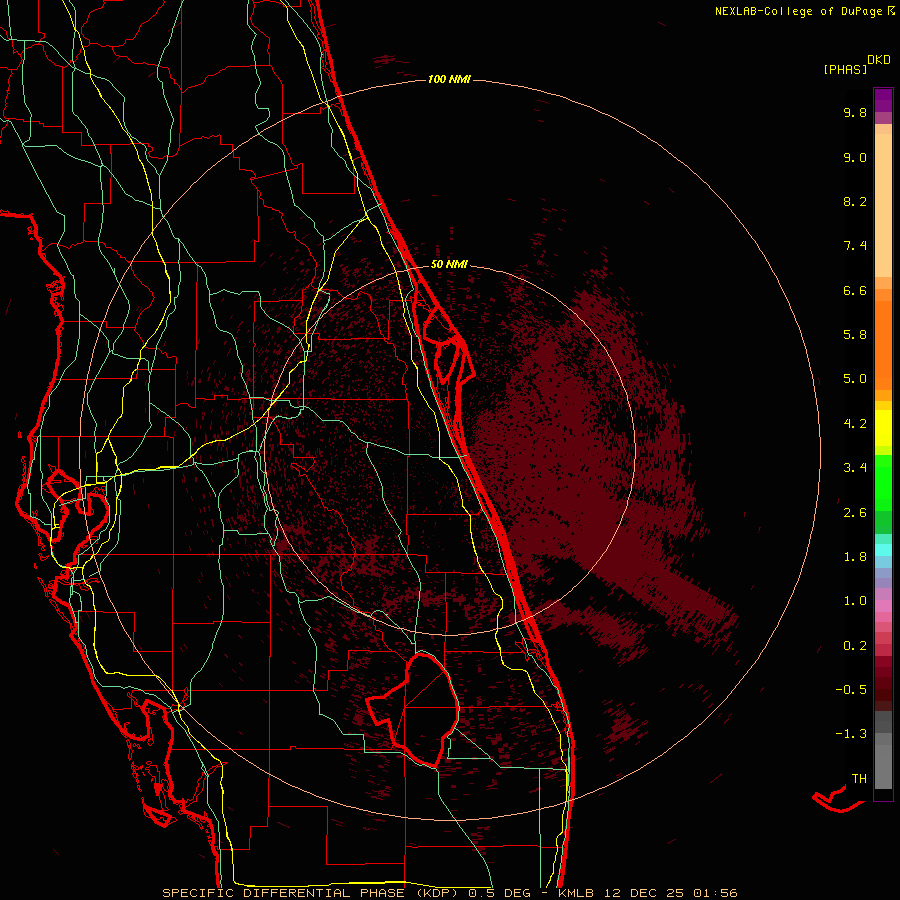Click the 0.2 scale value
The width and height of the screenshot is (900, 900).
point(855,646)
